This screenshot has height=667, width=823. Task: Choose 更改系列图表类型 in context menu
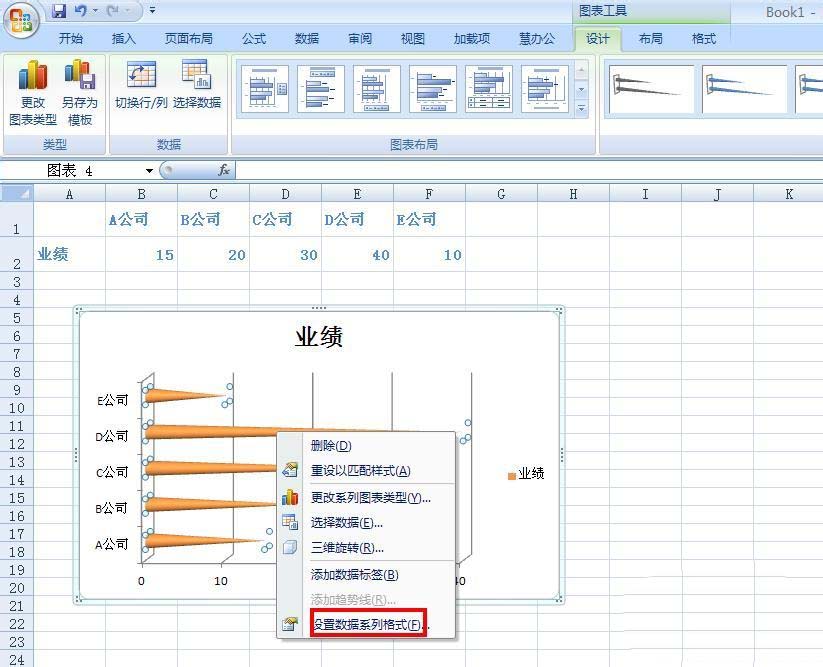[x=370, y=497]
